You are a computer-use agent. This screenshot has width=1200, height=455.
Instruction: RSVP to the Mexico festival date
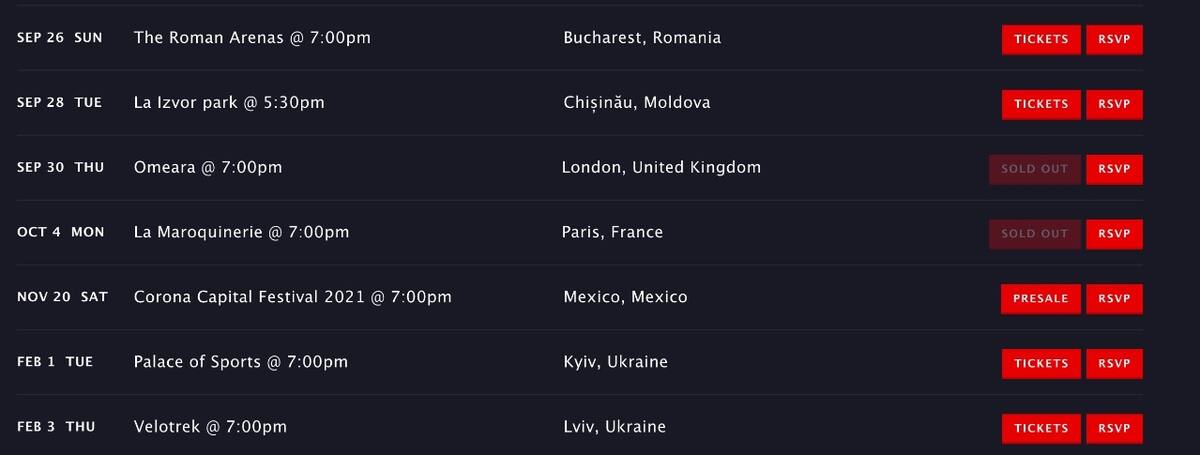(1114, 298)
